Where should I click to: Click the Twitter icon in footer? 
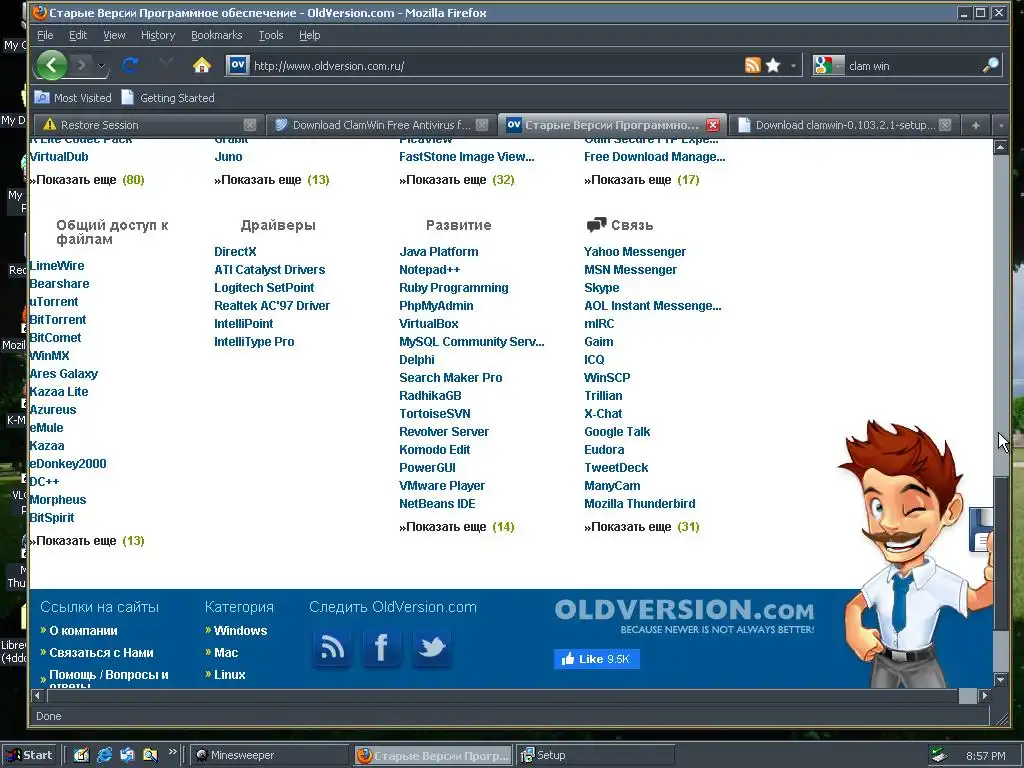(x=432, y=648)
